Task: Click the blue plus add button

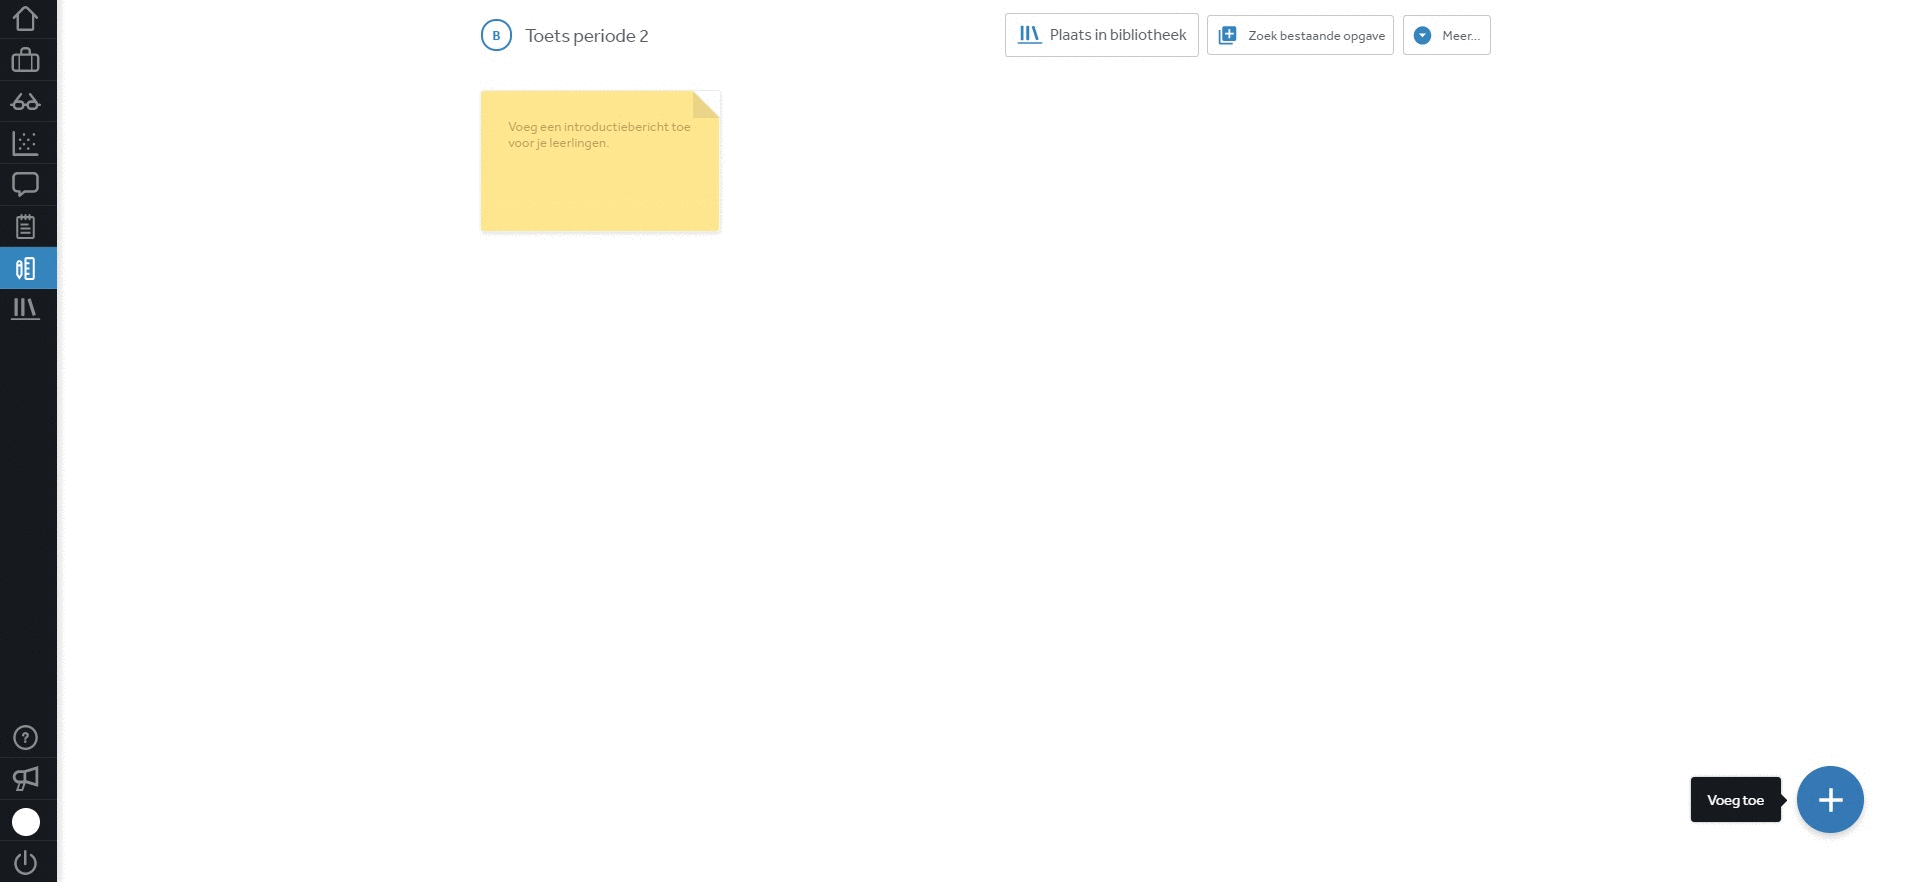Action: click(x=1830, y=800)
